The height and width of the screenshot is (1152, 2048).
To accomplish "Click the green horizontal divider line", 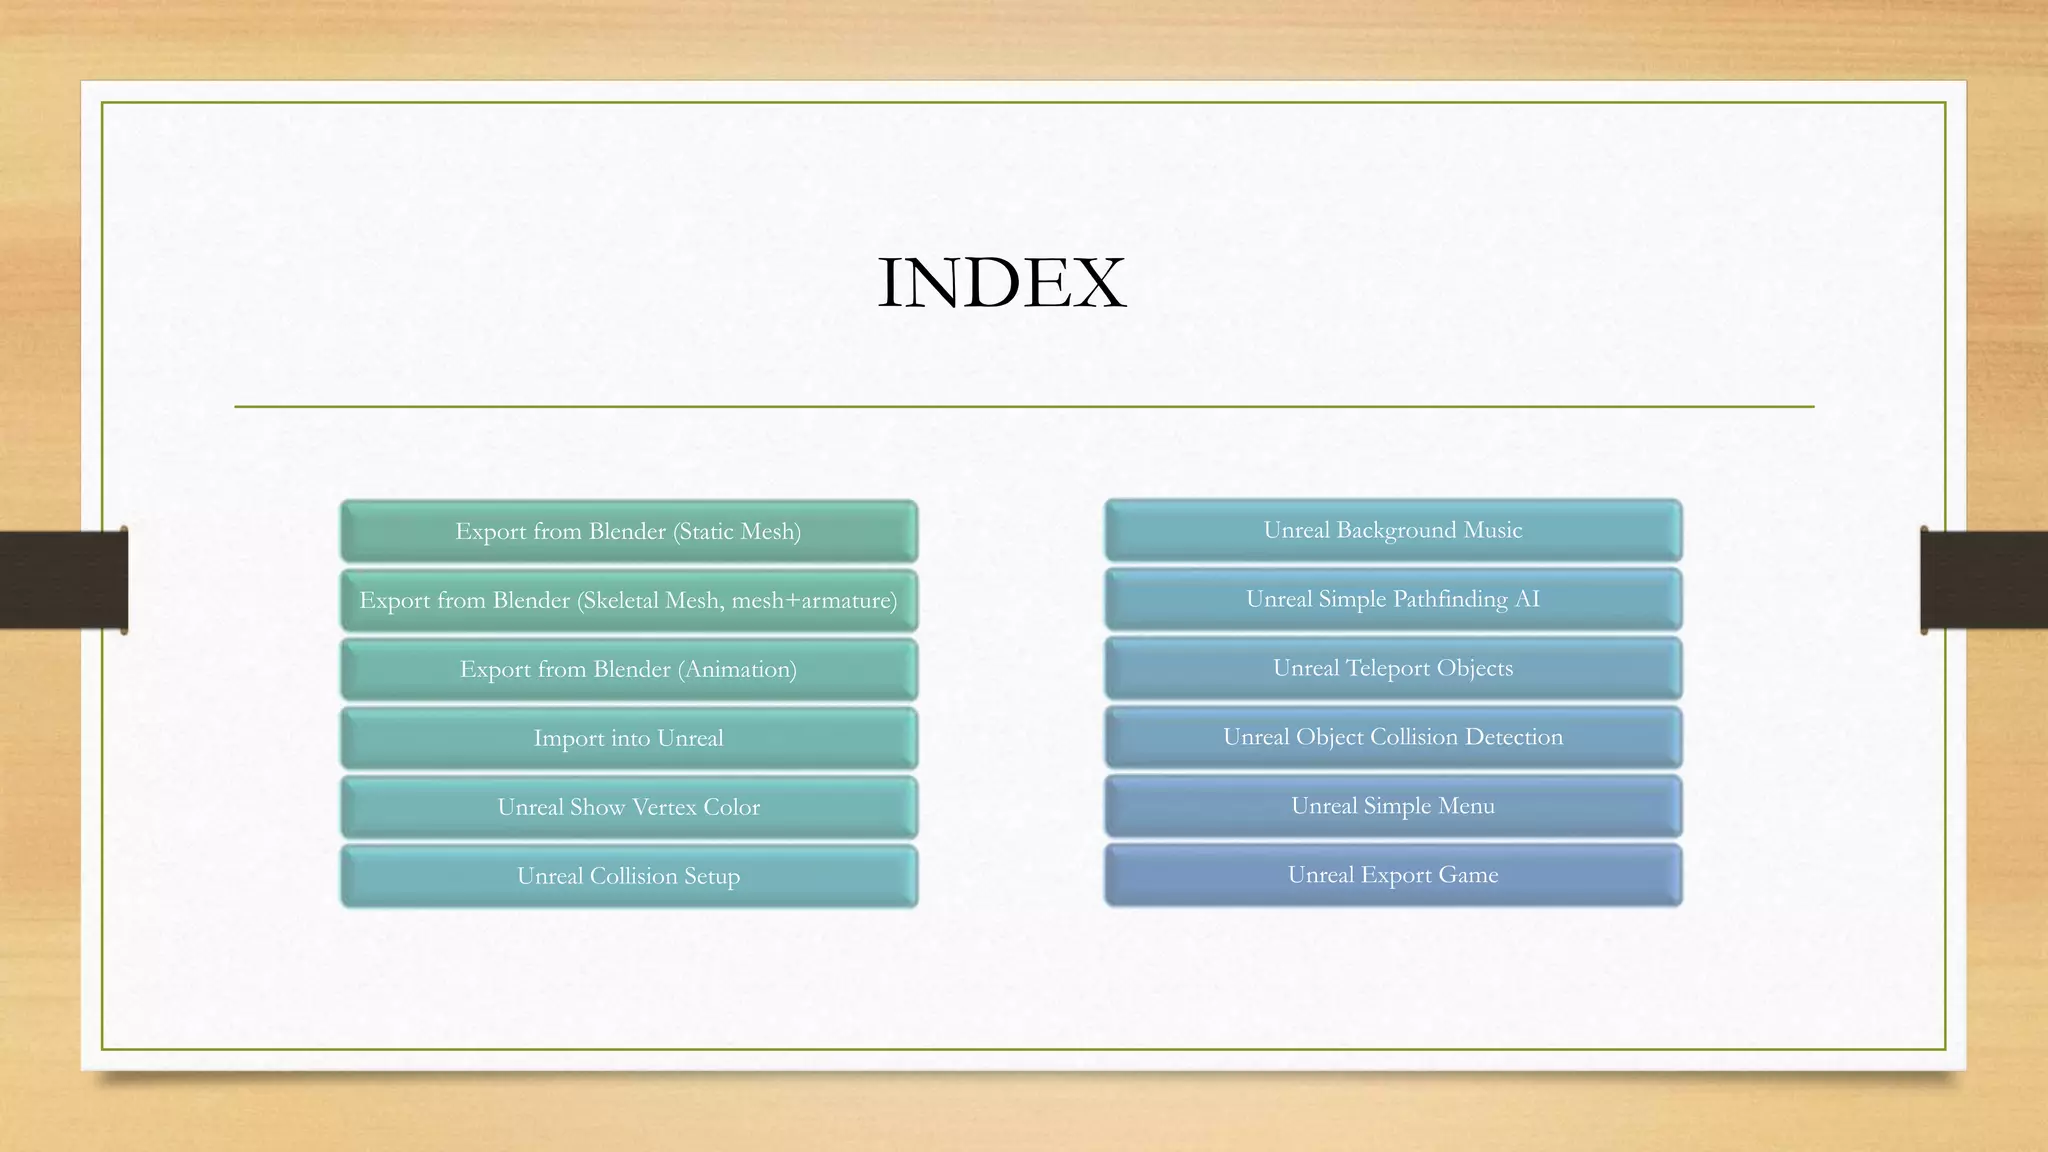I will point(1024,407).
